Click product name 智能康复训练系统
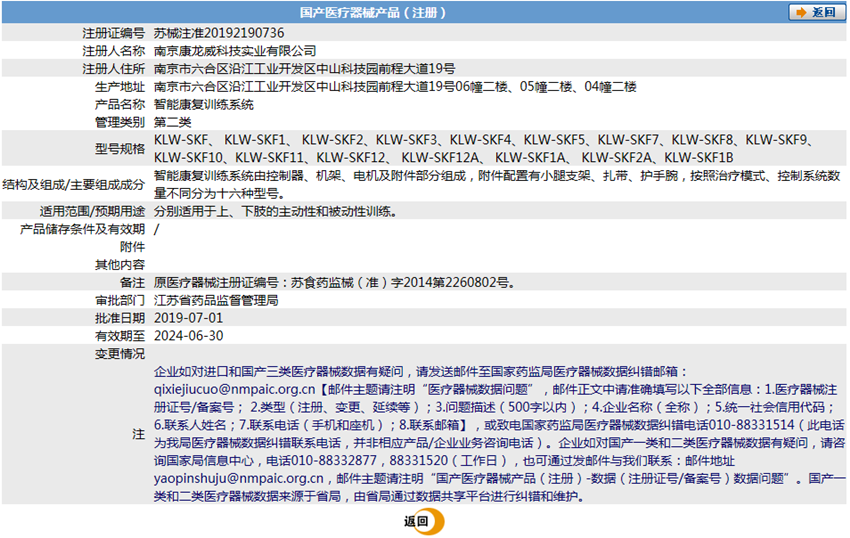Screen dimensions: 850x538 [x=204, y=105]
